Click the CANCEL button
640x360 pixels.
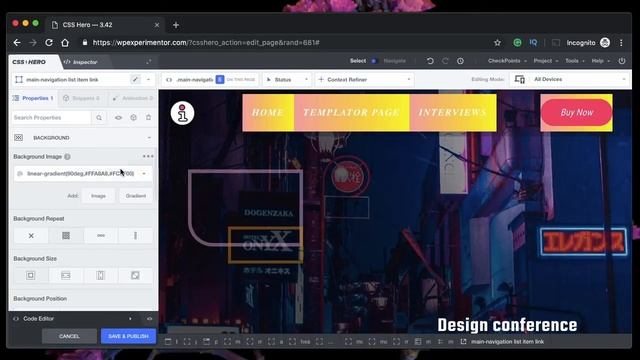point(69,336)
